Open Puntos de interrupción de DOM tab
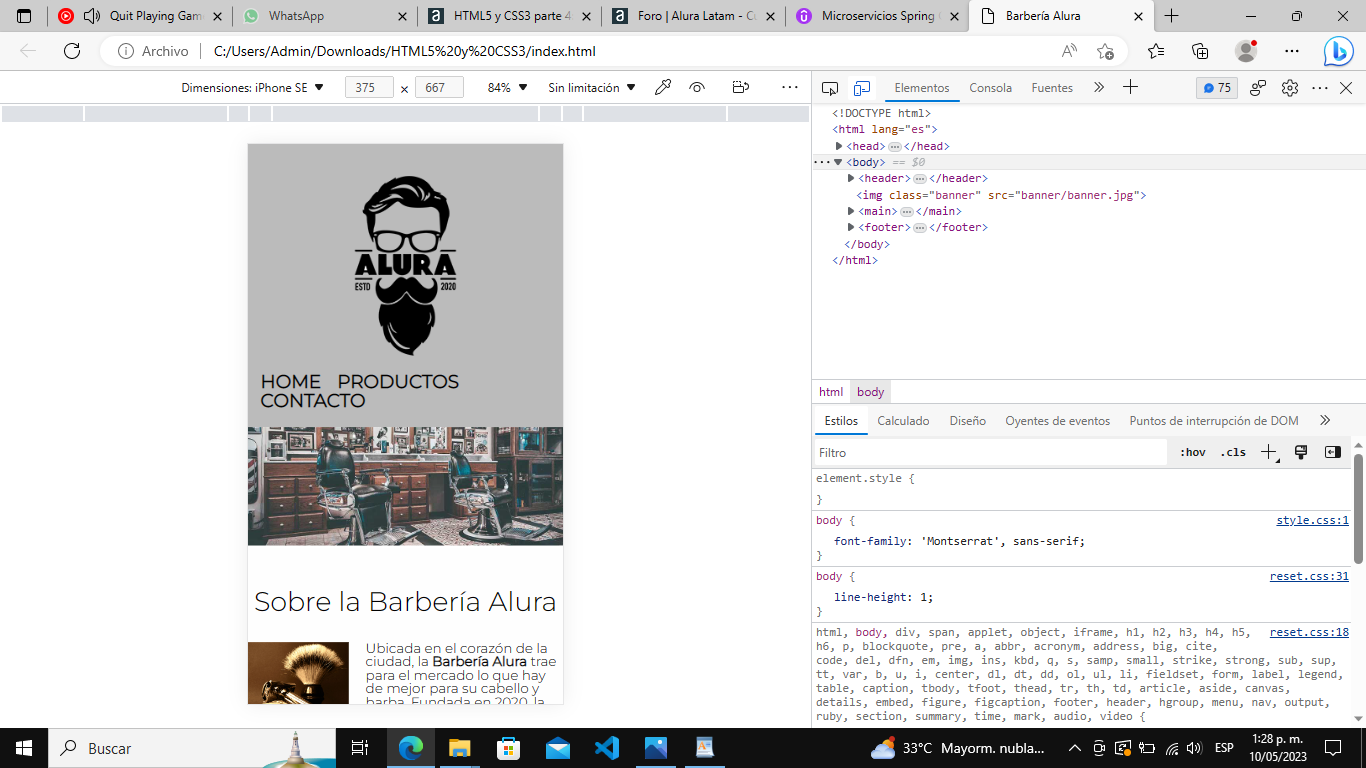Image resolution: width=1366 pixels, height=768 pixels. tap(1214, 421)
